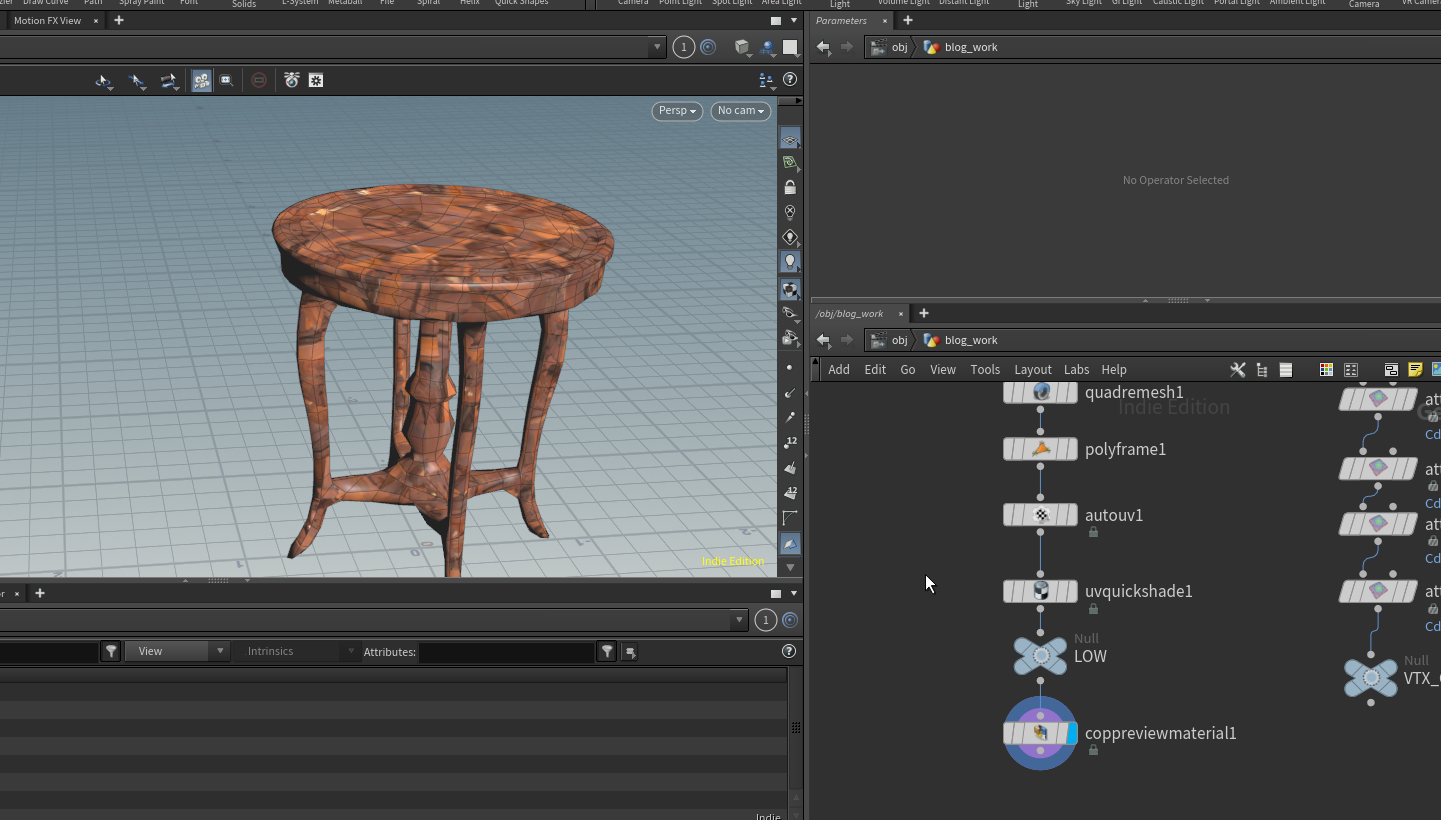Open the viewport path field dropdown arrow

point(657,47)
